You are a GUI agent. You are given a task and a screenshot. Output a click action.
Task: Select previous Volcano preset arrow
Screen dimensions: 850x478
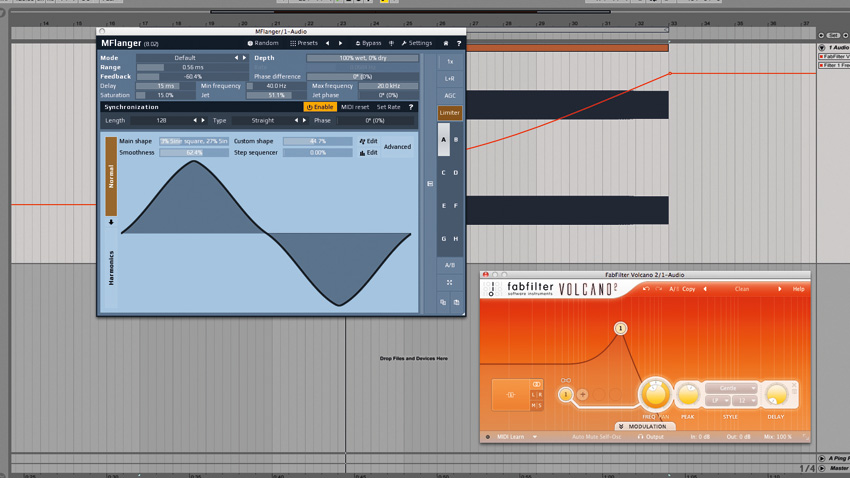(705, 289)
